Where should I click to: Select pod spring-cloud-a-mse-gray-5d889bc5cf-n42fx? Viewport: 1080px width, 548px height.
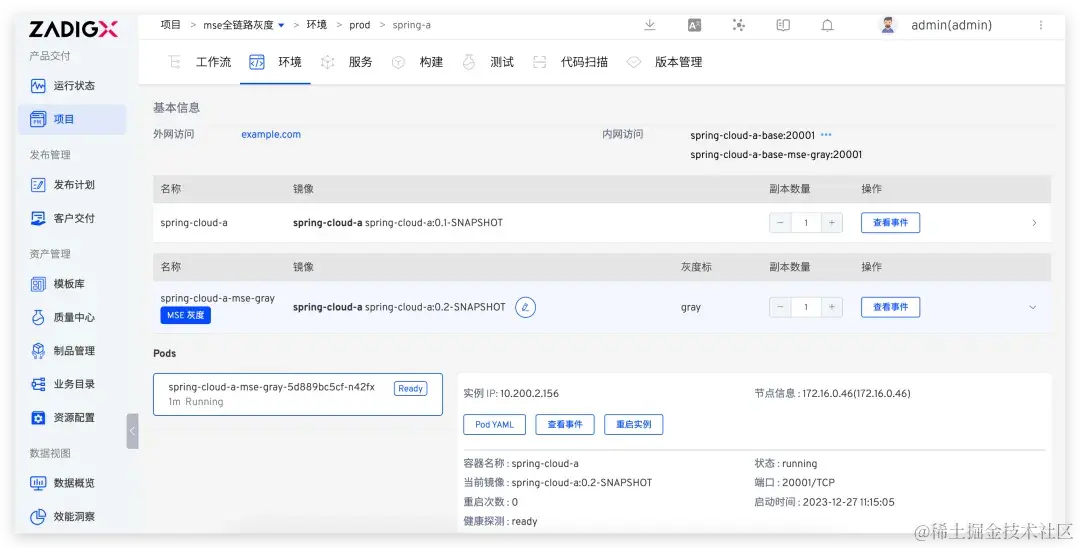pos(298,394)
